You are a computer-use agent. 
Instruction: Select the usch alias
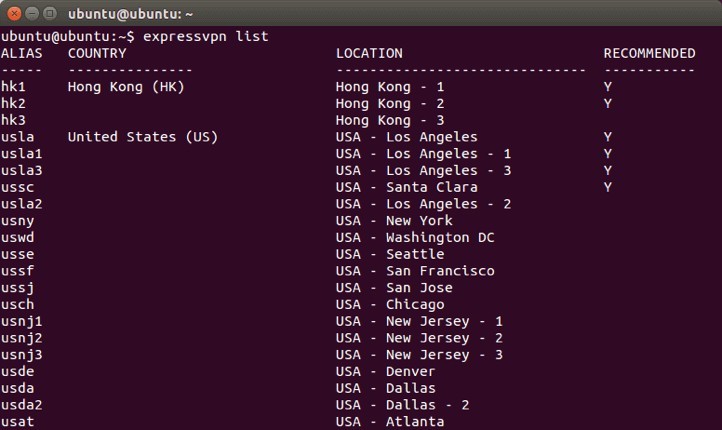[x=17, y=304]
